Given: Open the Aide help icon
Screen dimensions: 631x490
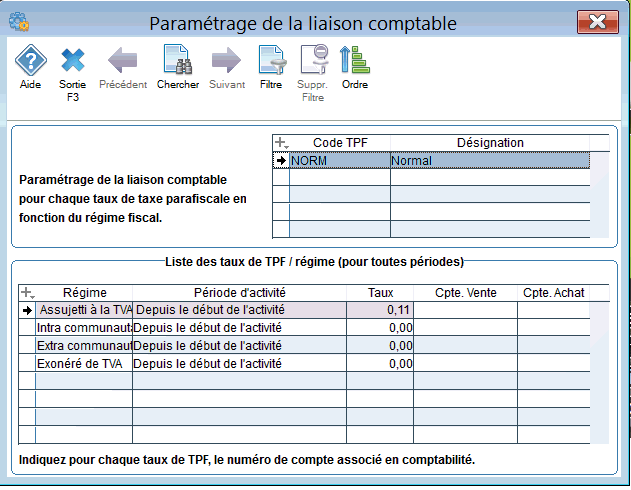Looking at the screenshot, I should coord(31,60).
